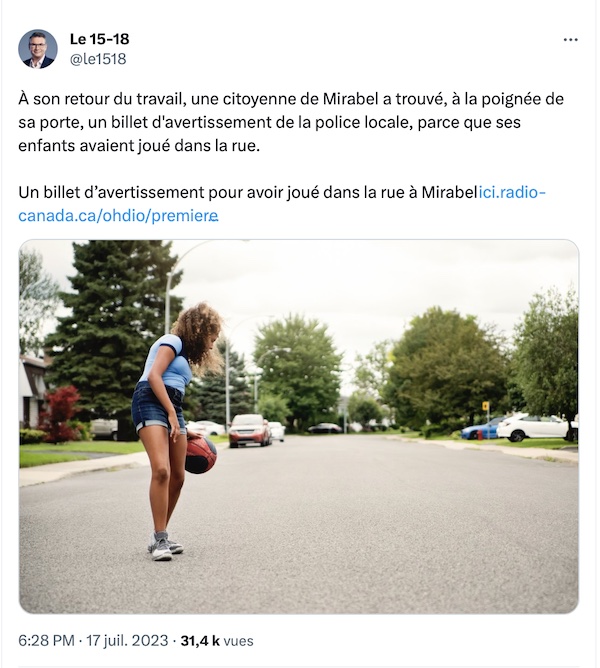Click the basketball in the photo

click(201, 455)
